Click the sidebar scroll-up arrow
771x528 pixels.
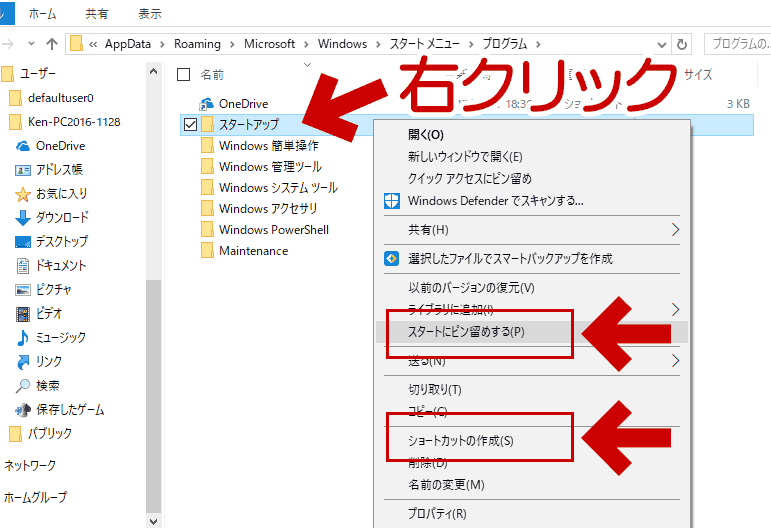(153, 72)
